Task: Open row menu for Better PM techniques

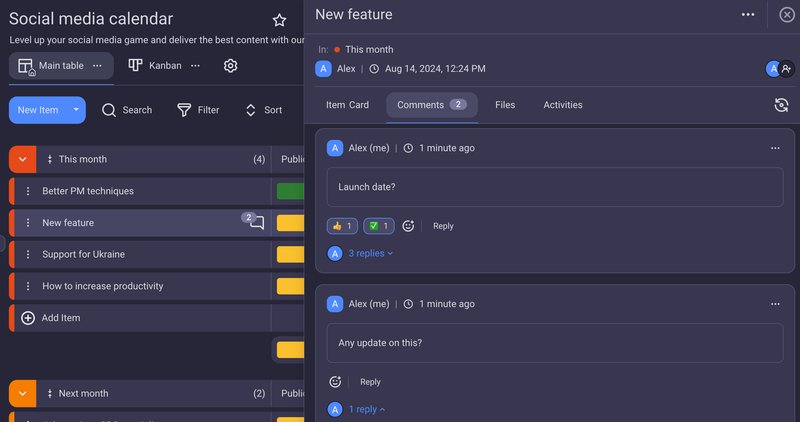Action: tap(28, 191)
